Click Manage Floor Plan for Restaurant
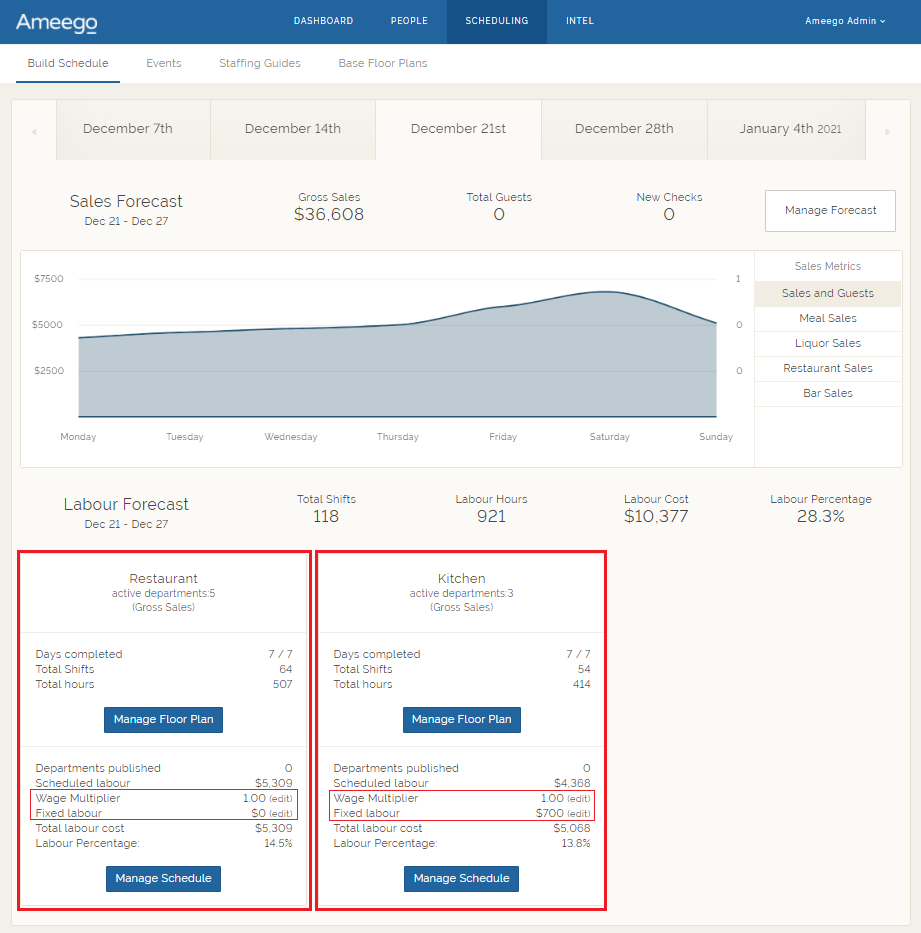The height and width of the screenshot is (933, 921). click(163, 719)
